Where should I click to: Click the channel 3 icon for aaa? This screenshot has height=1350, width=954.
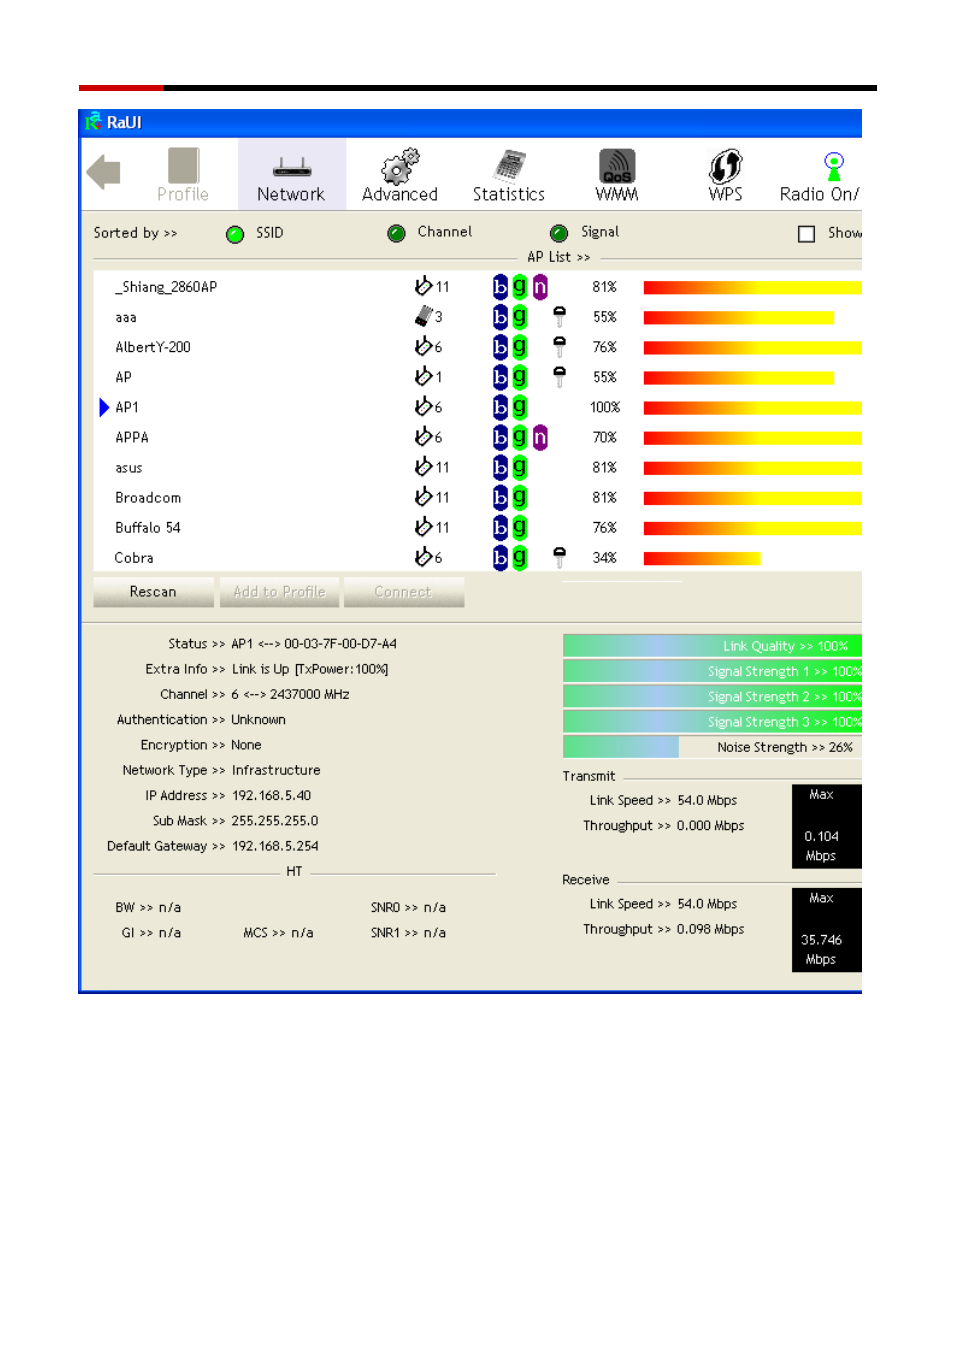(x=424, y=316)
